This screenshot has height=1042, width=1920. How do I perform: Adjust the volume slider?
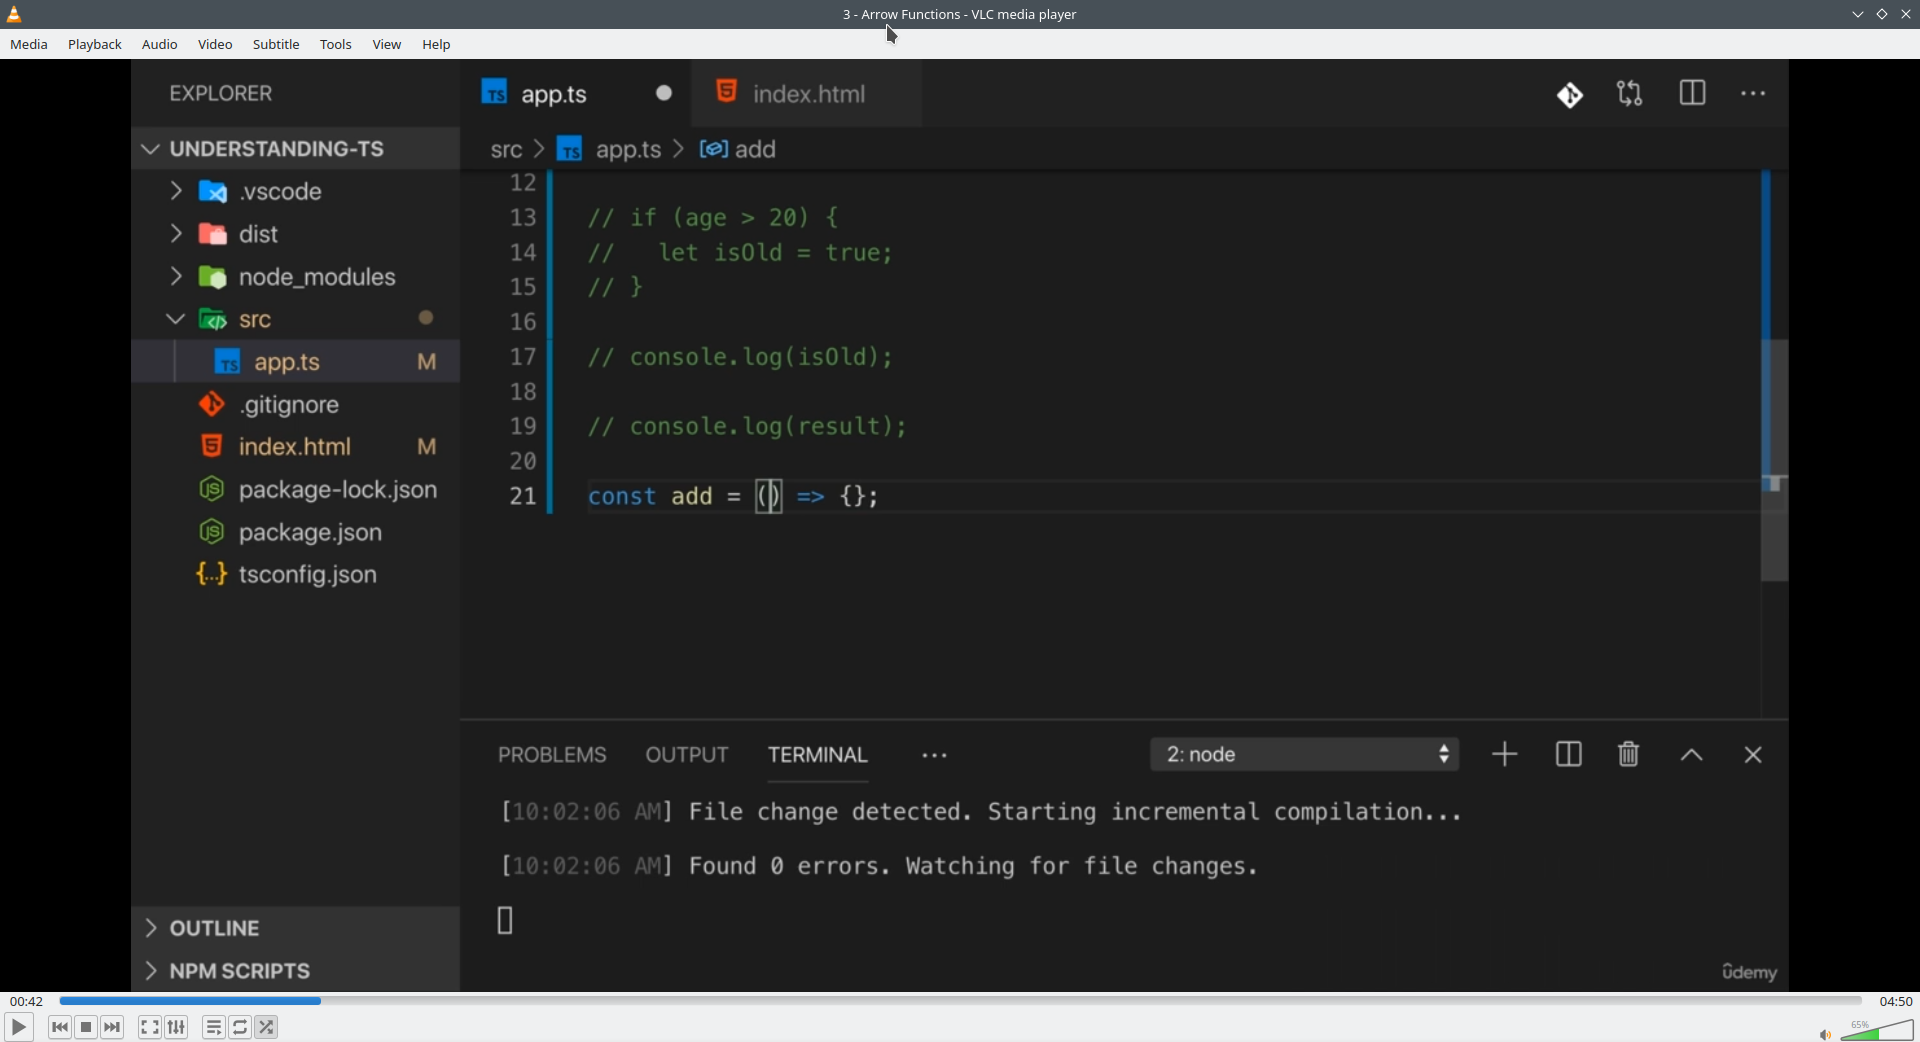click(1877, 1030)
